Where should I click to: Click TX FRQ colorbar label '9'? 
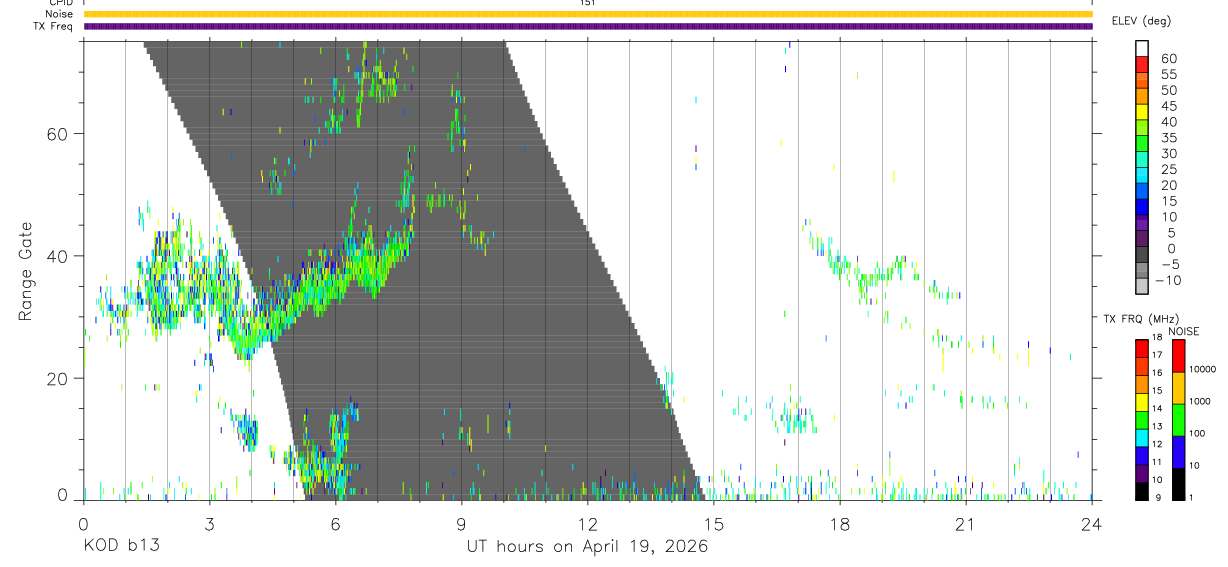[x=1159, y=497]
